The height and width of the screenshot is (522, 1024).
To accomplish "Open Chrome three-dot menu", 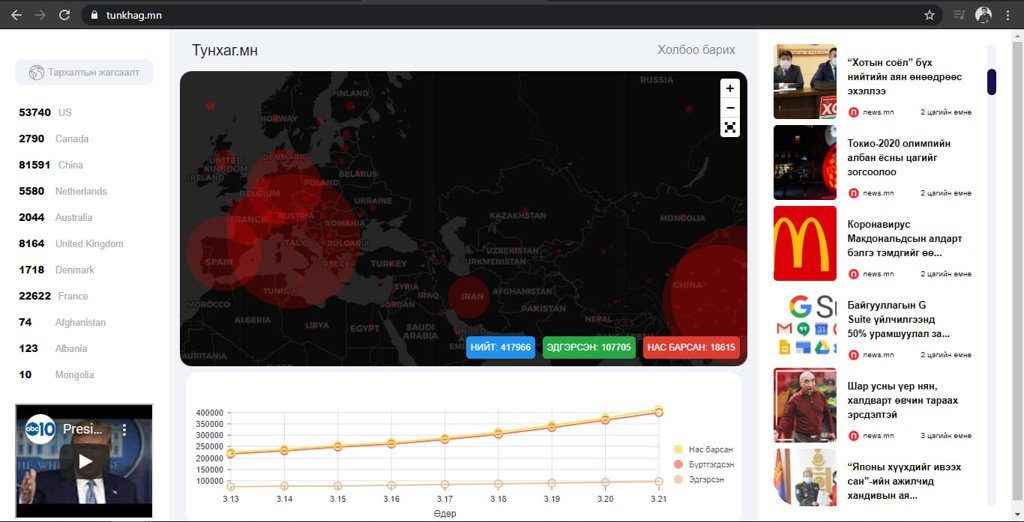I will point(1008,15).
